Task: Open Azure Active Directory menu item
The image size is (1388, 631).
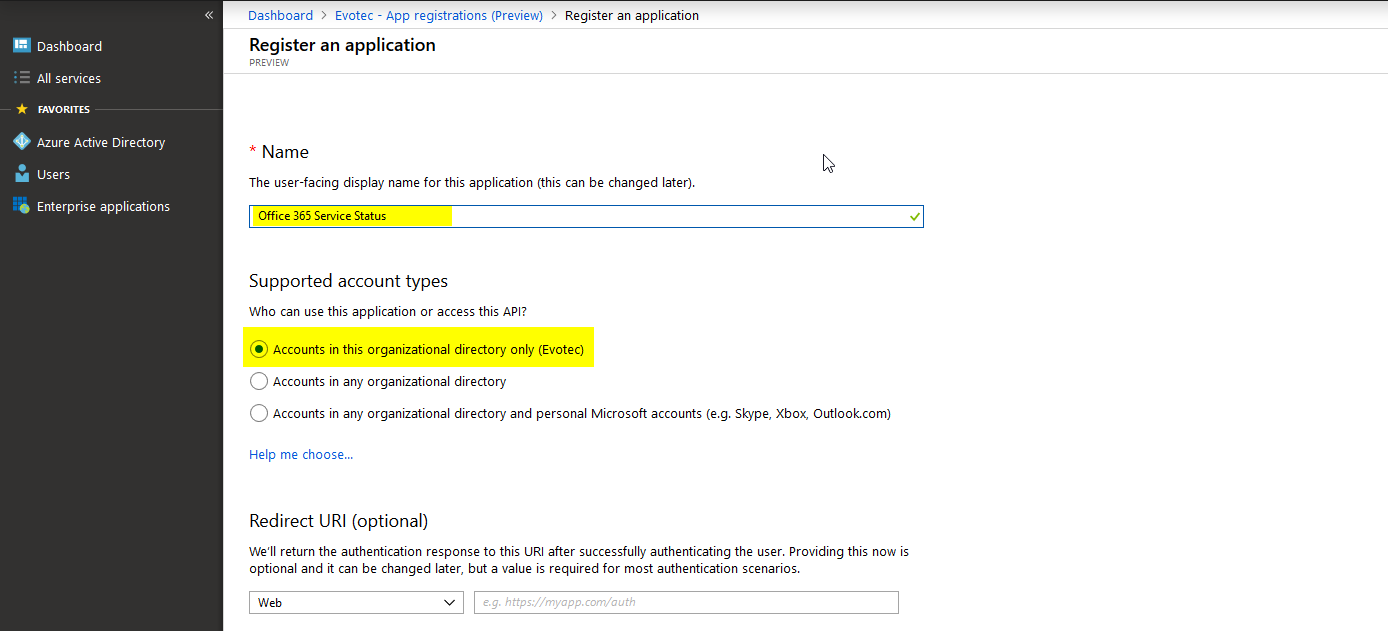Action: [x=101, y=142]
